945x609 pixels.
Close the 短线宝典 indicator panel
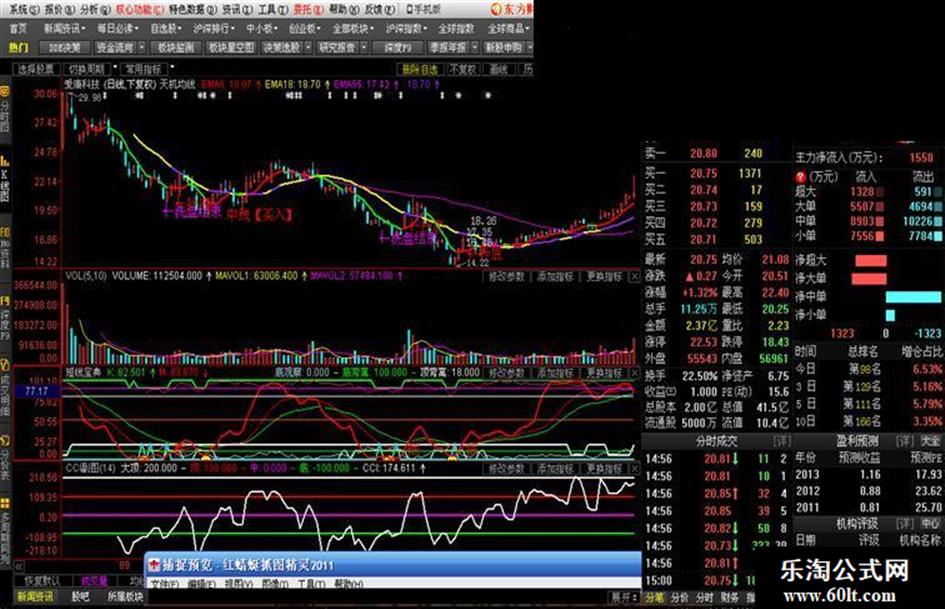coord(635,373)
